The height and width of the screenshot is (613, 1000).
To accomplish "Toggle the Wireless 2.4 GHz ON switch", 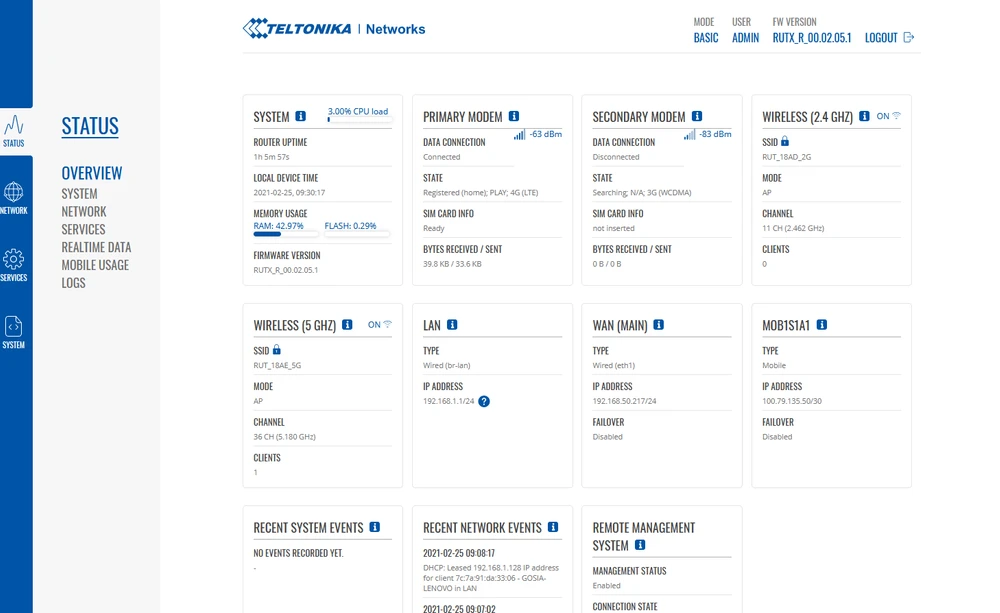I will [x=889, y=117].
